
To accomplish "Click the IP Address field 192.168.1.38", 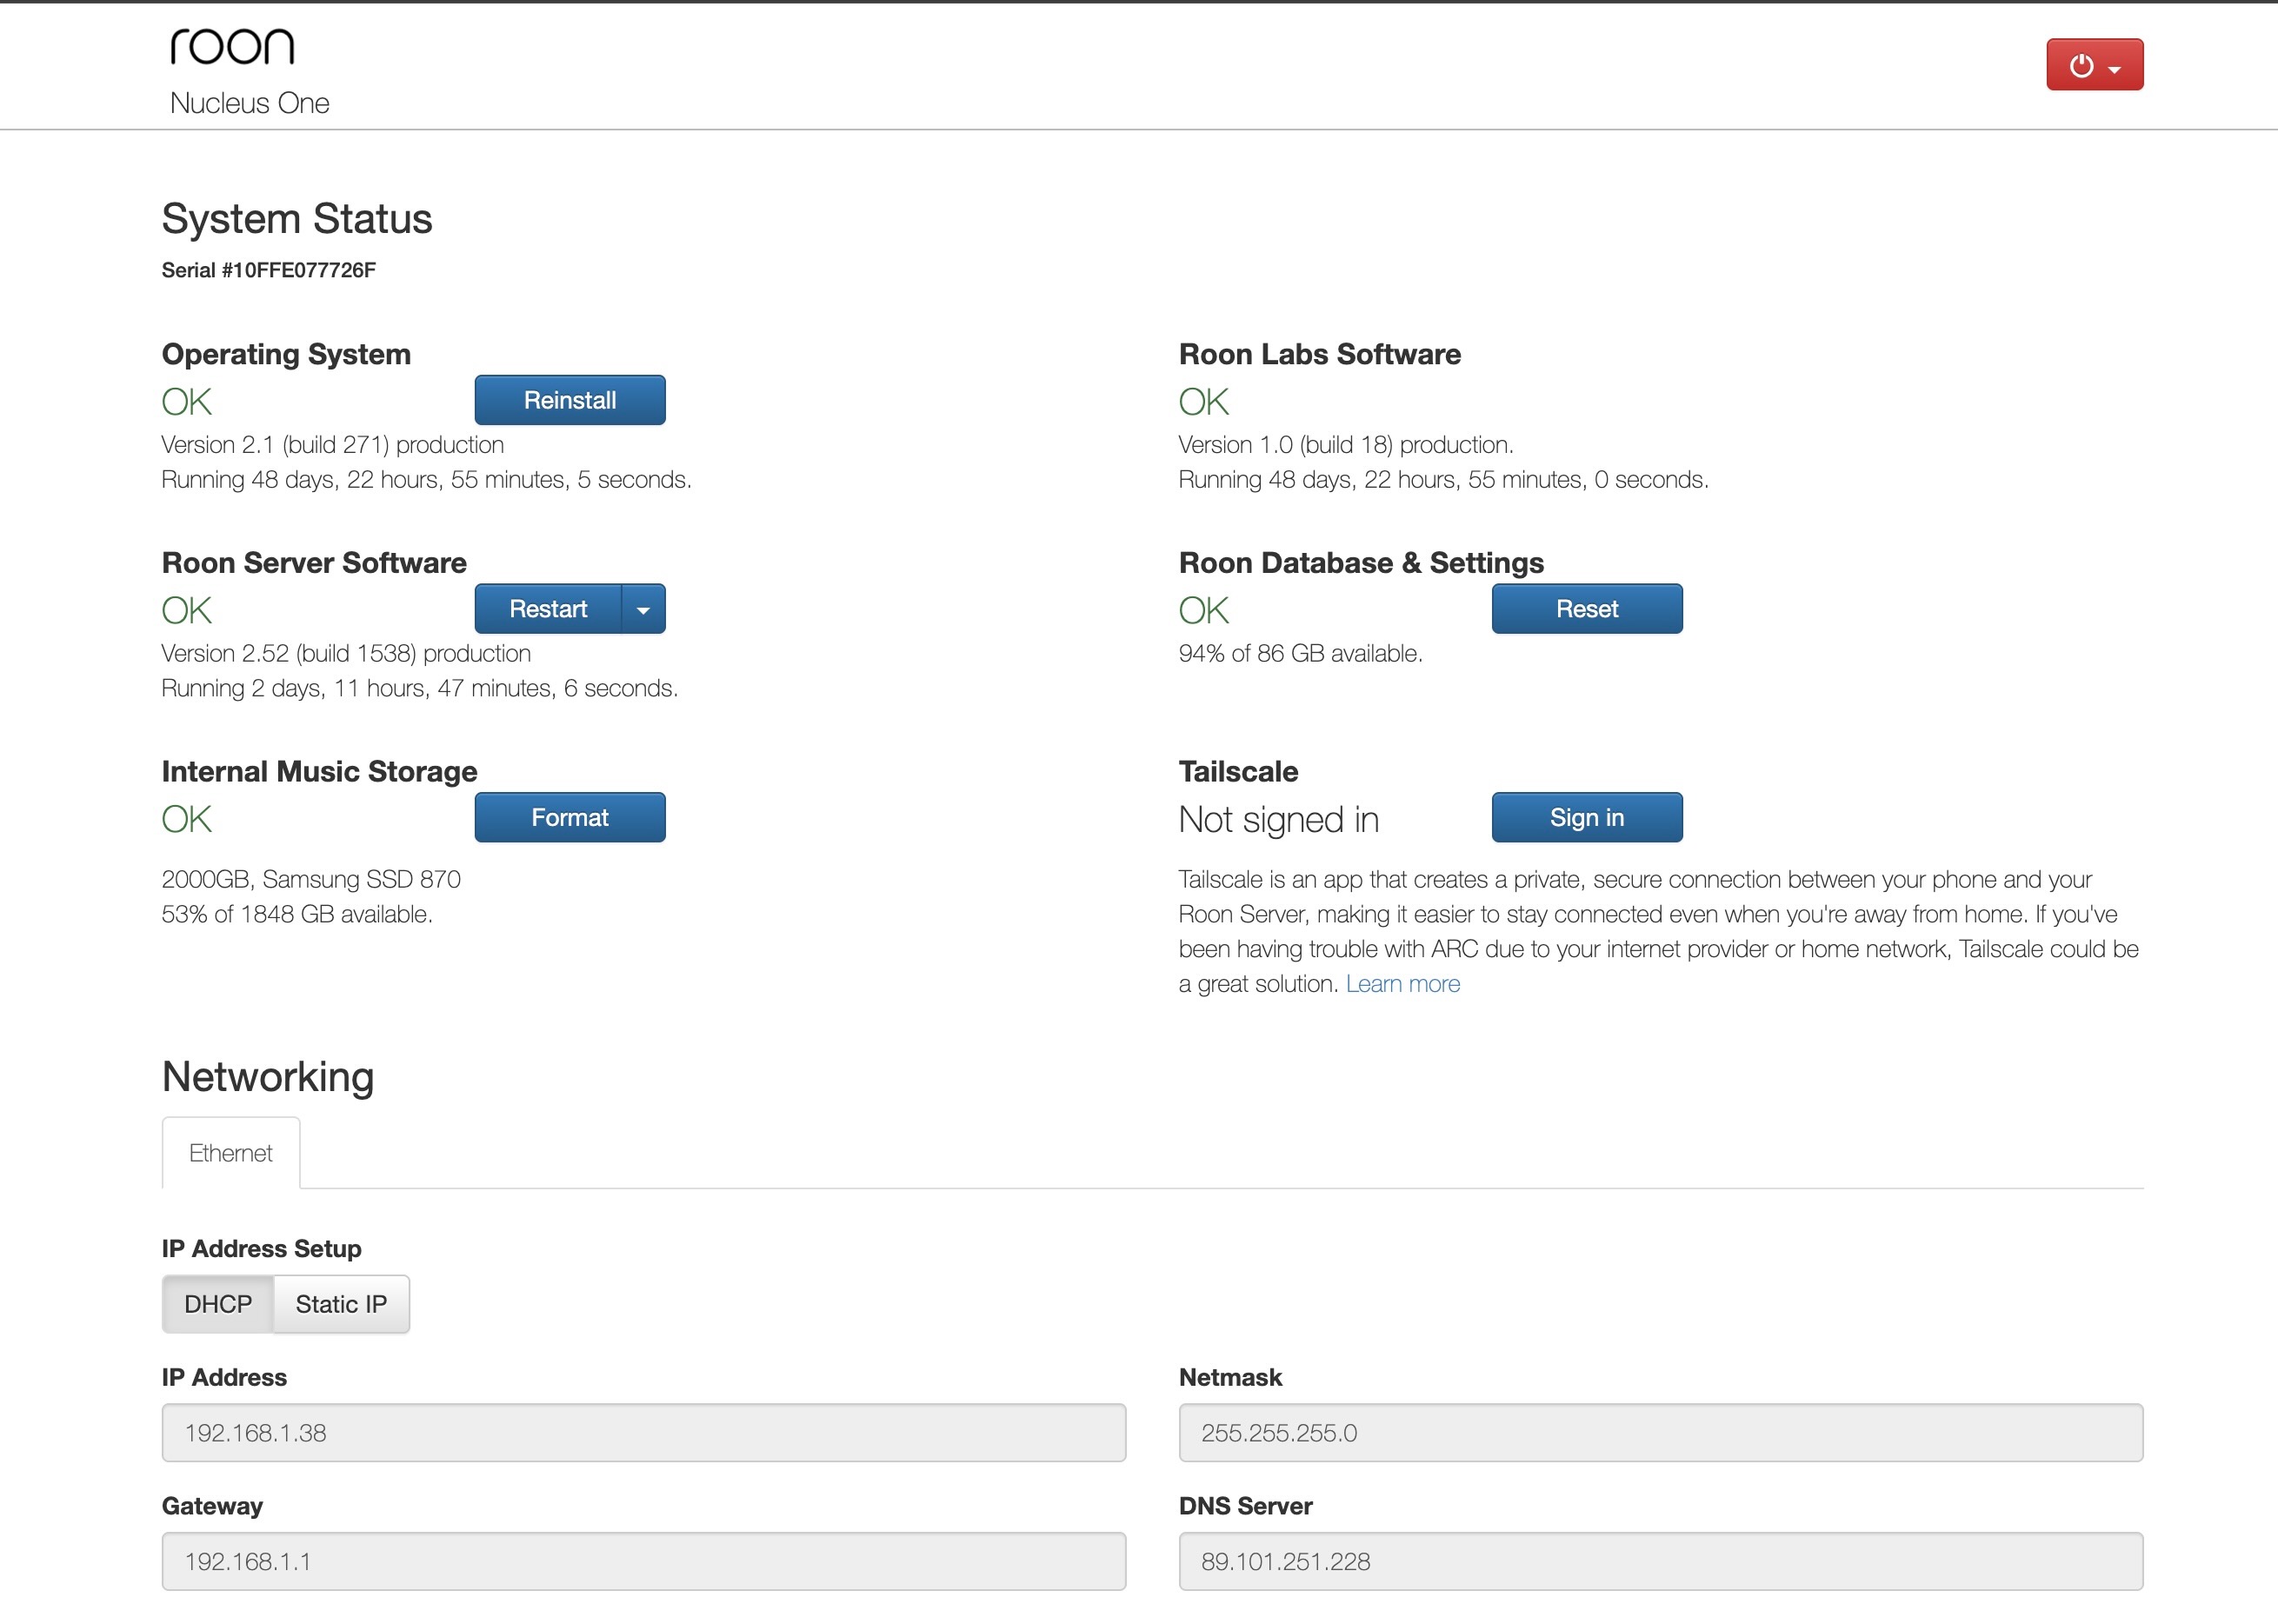I will 643,1433.
